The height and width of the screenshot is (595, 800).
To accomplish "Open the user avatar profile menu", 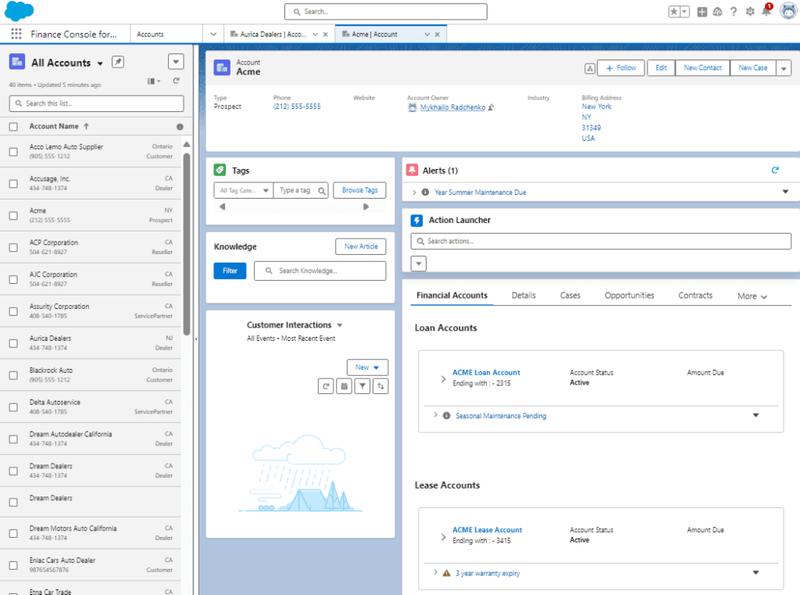I will (788, 11).
